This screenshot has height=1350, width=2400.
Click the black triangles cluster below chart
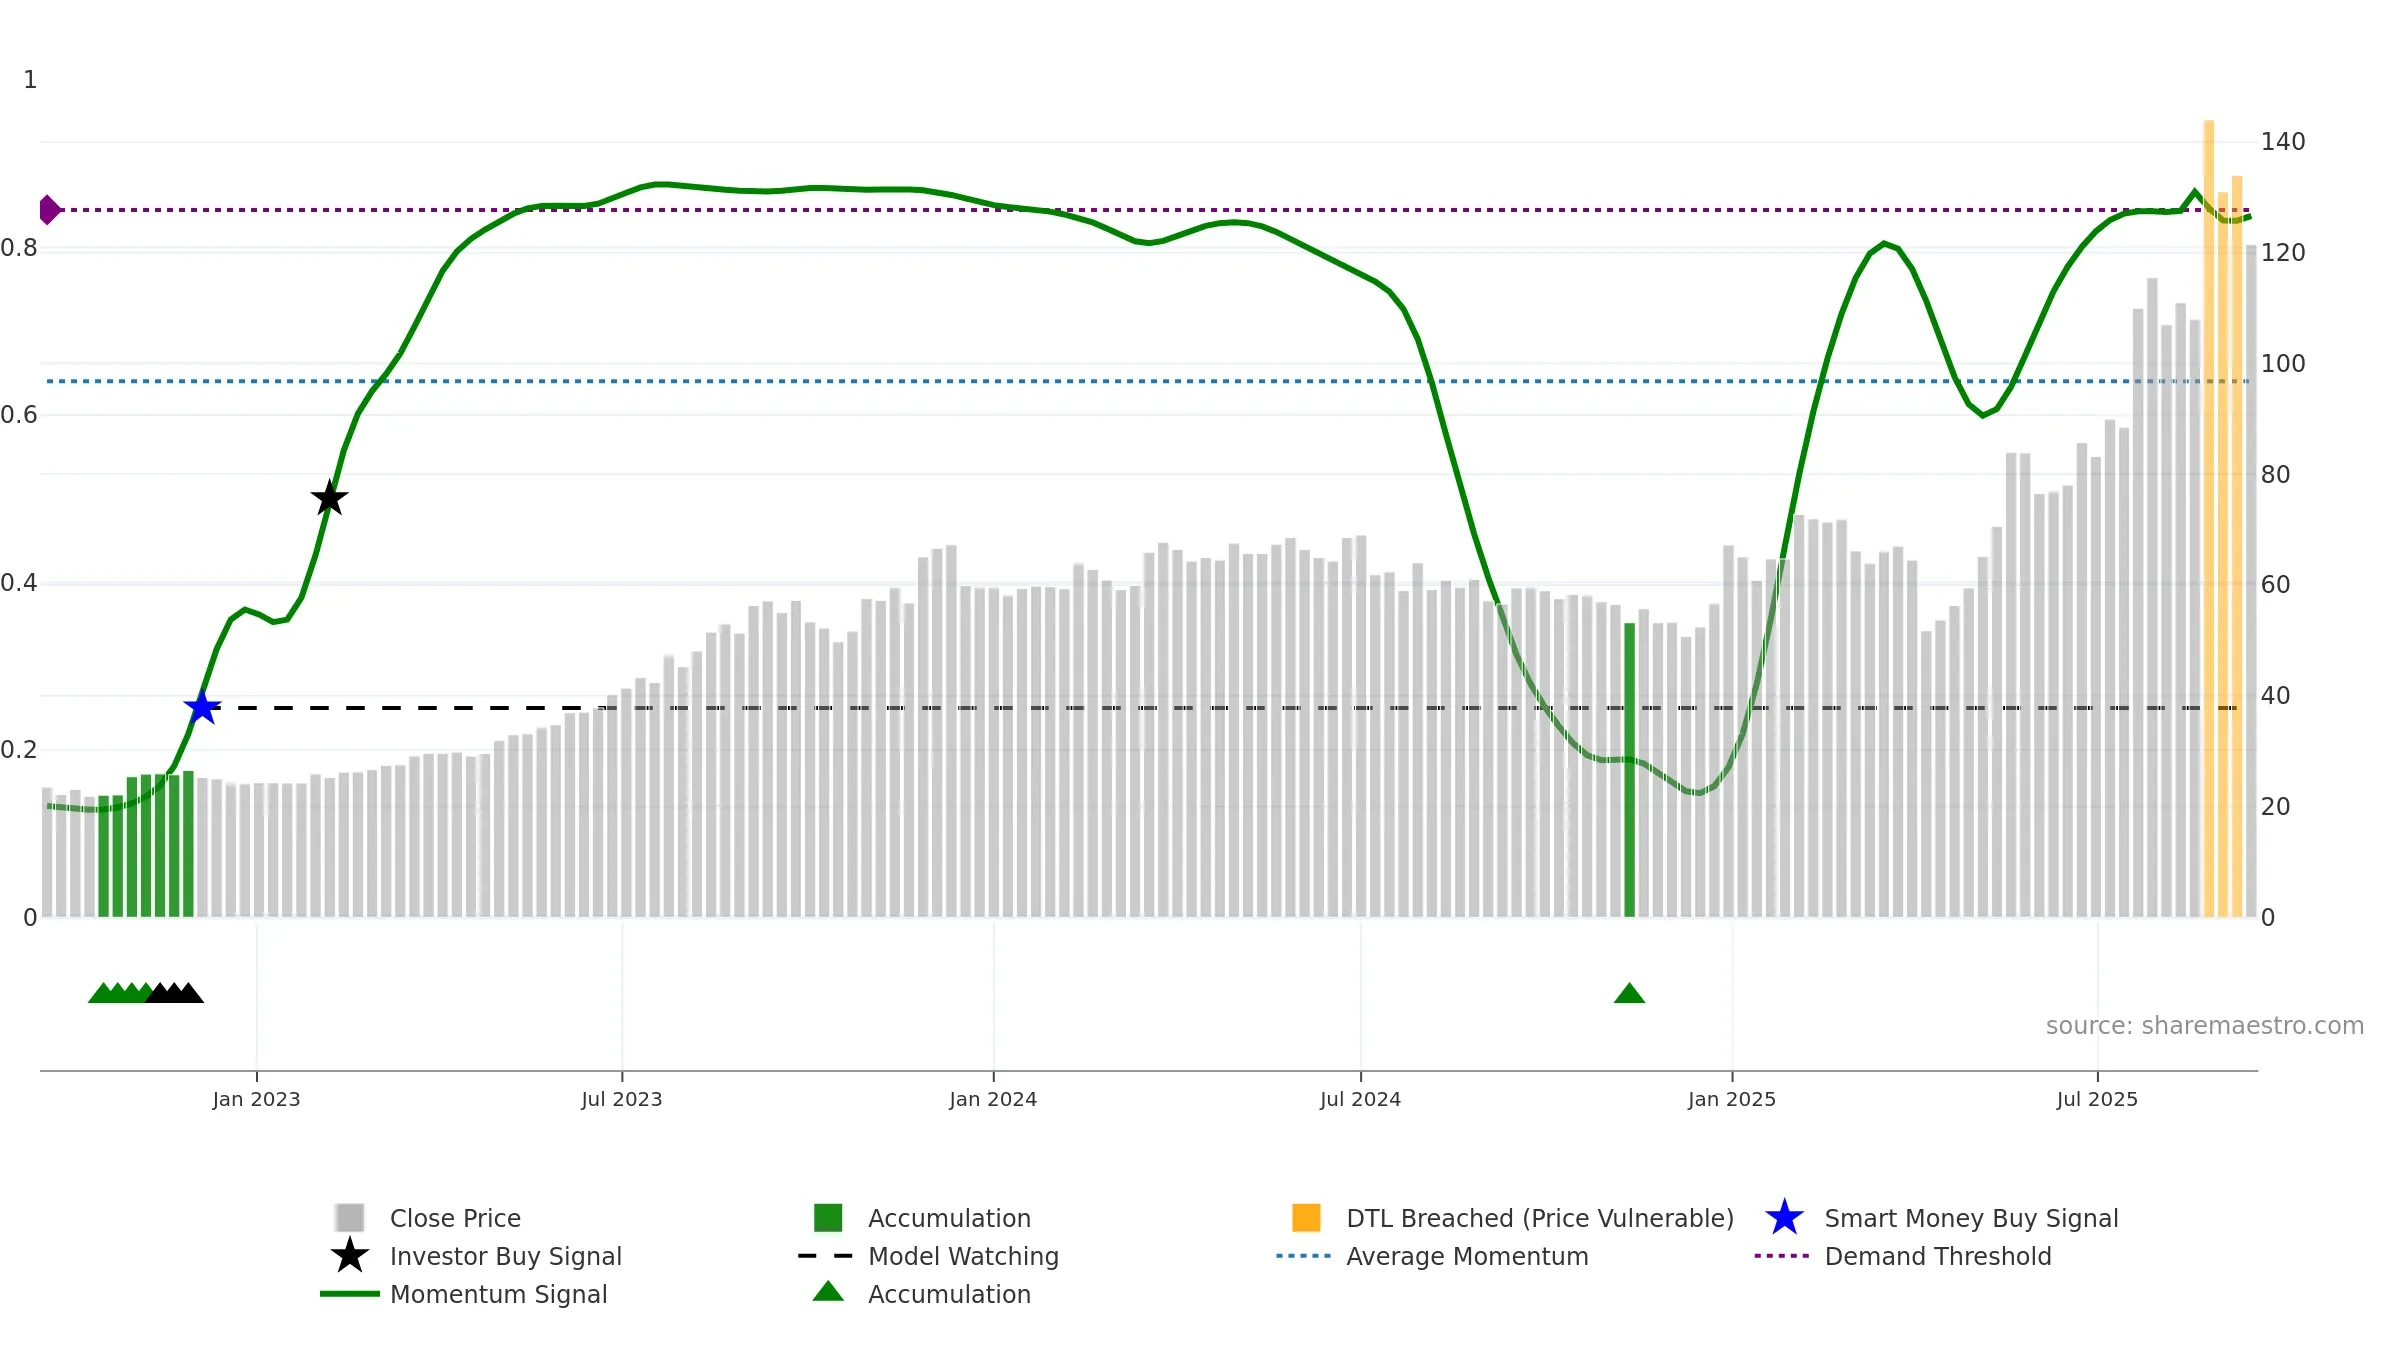pyautogui.click(x=175, y=994)
